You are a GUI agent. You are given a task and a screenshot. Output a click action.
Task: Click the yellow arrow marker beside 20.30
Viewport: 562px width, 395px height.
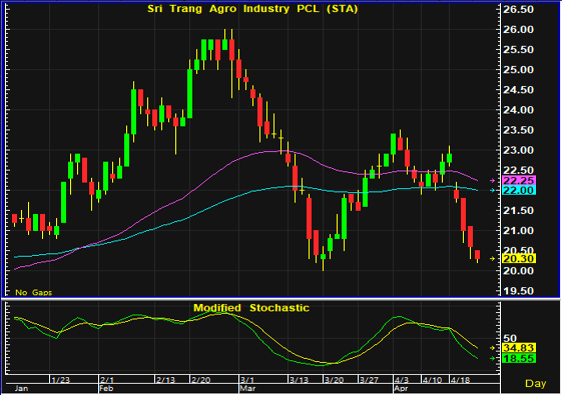(x=492, y=258)
